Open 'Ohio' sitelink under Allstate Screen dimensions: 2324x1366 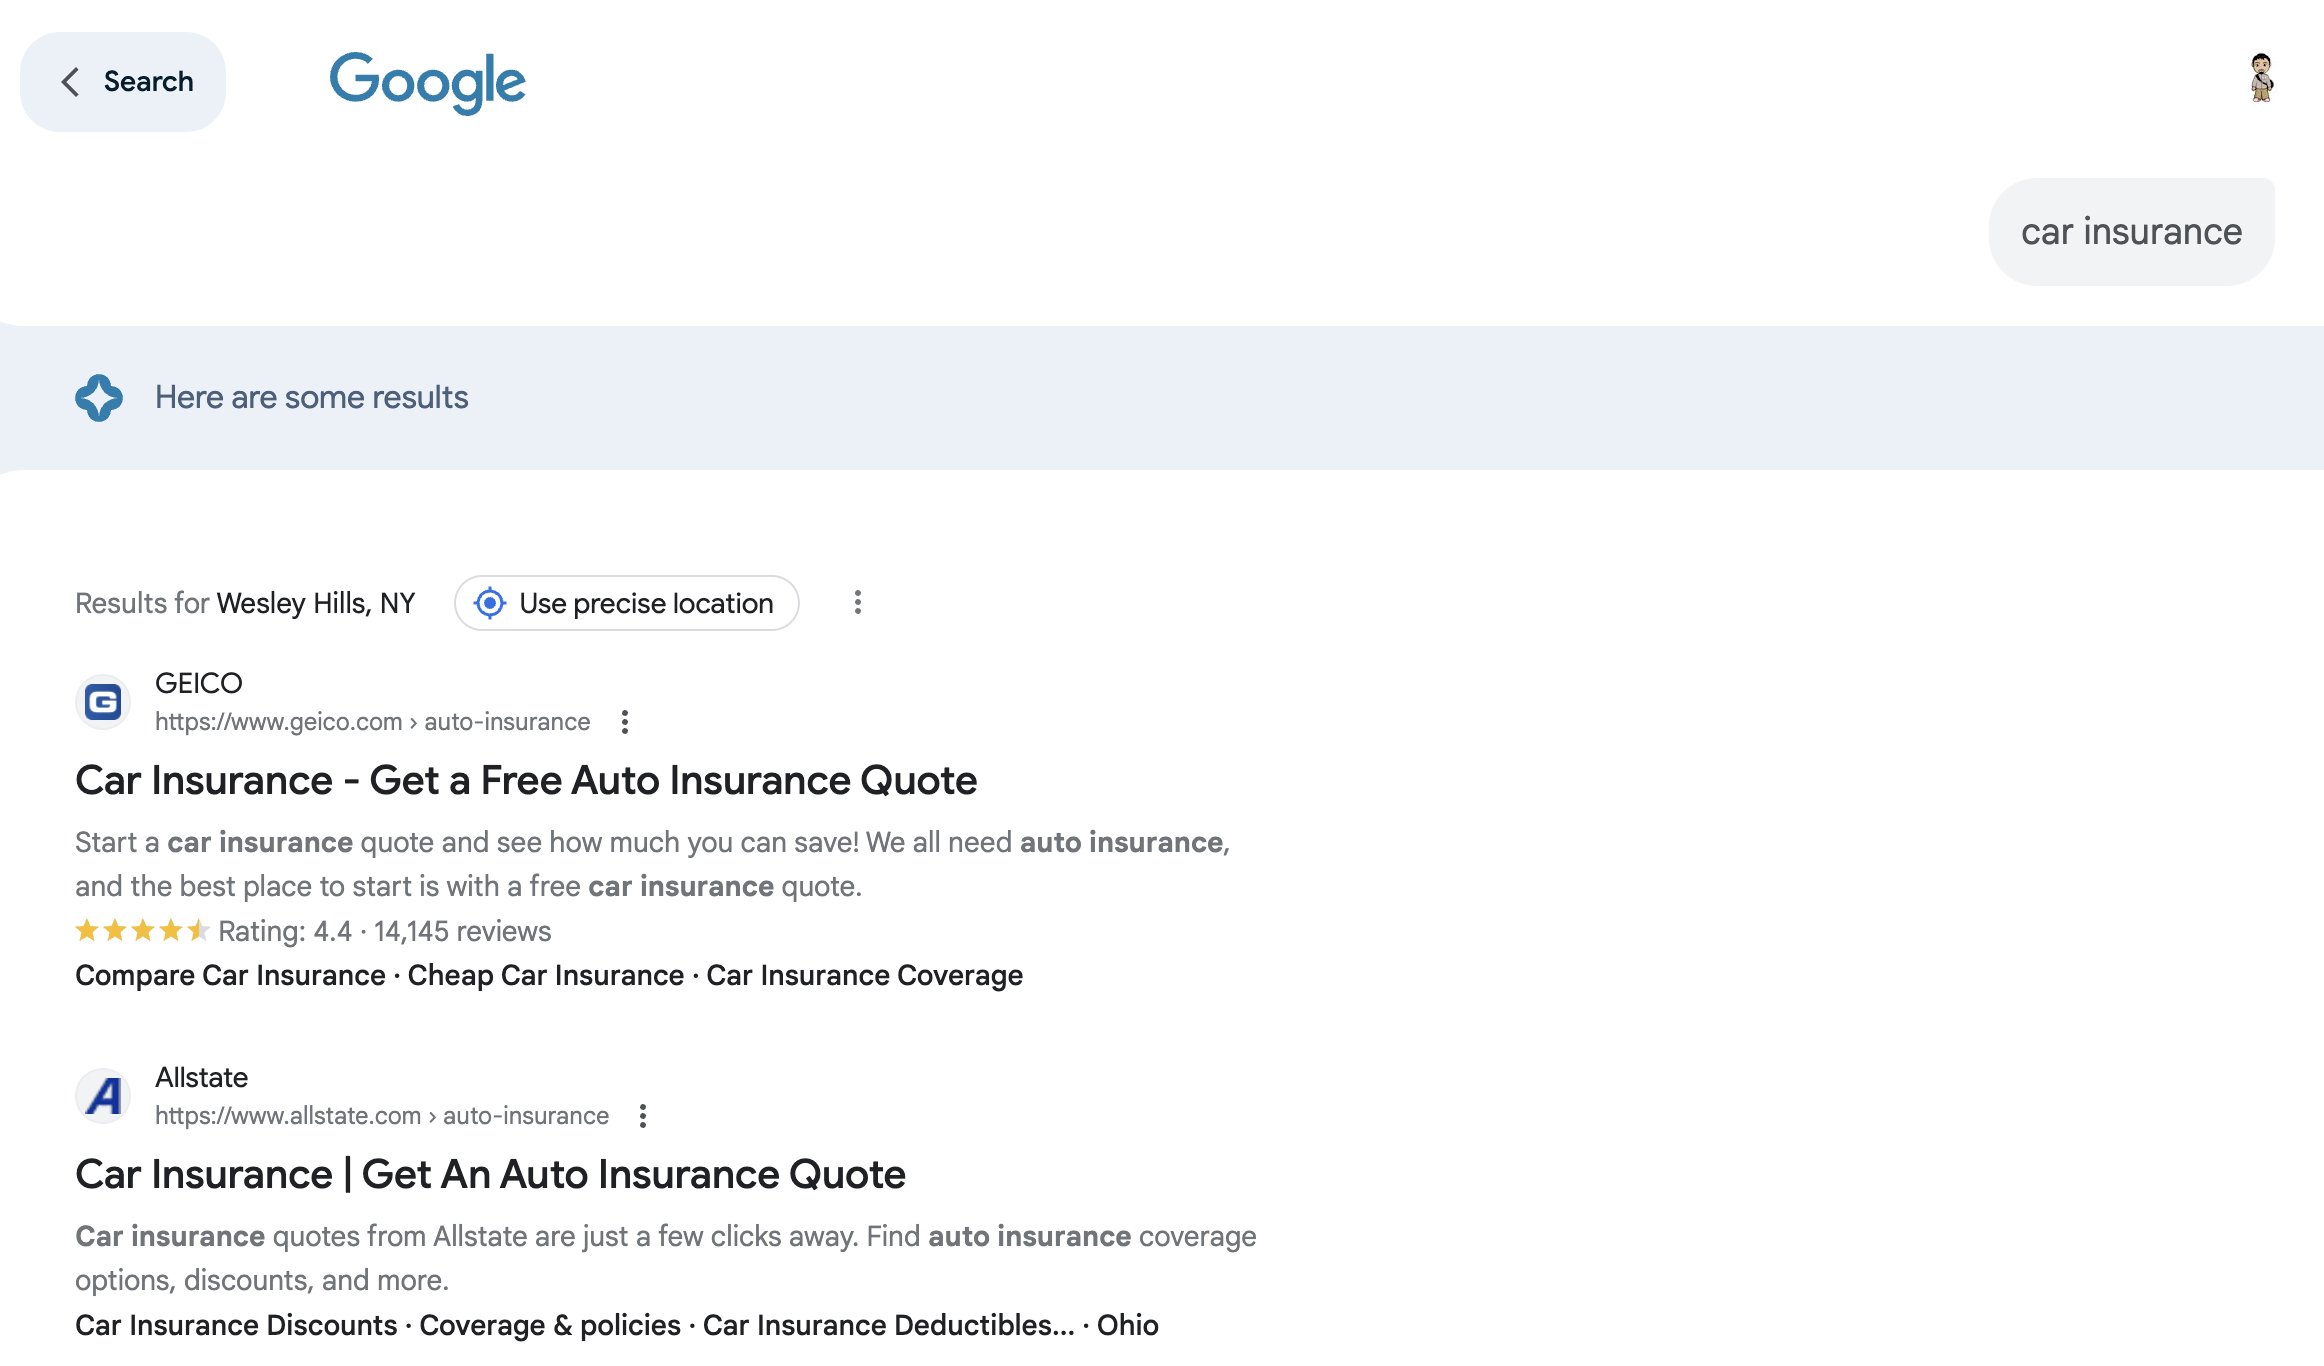(1127, 1325)
